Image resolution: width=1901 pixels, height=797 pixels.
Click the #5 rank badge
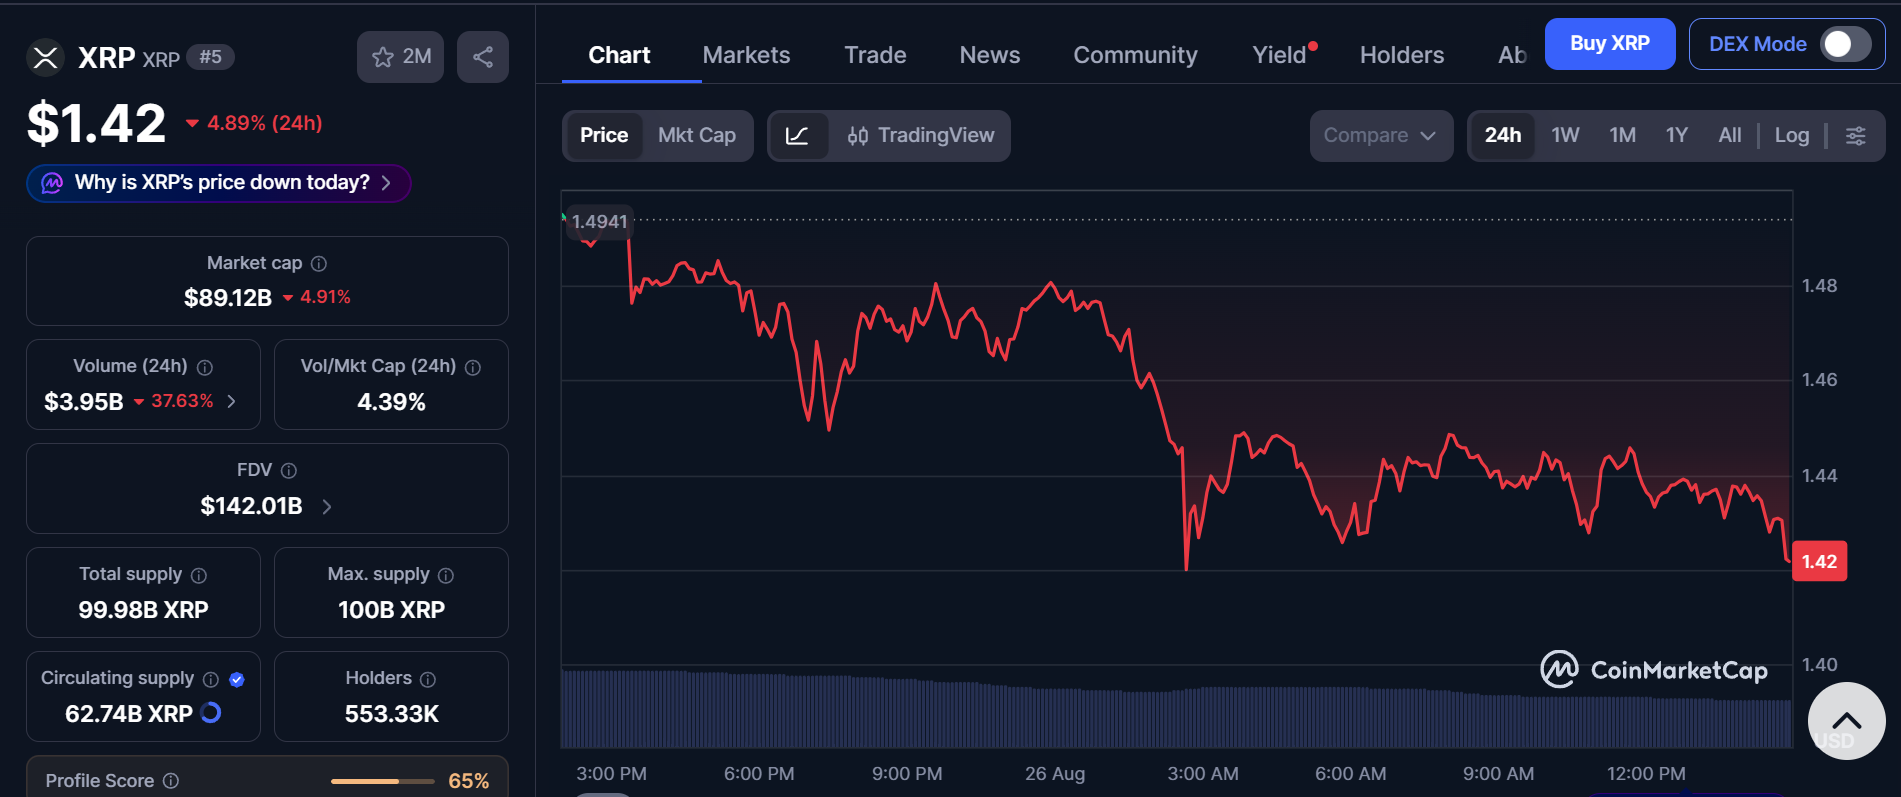(x=210, y=57)
